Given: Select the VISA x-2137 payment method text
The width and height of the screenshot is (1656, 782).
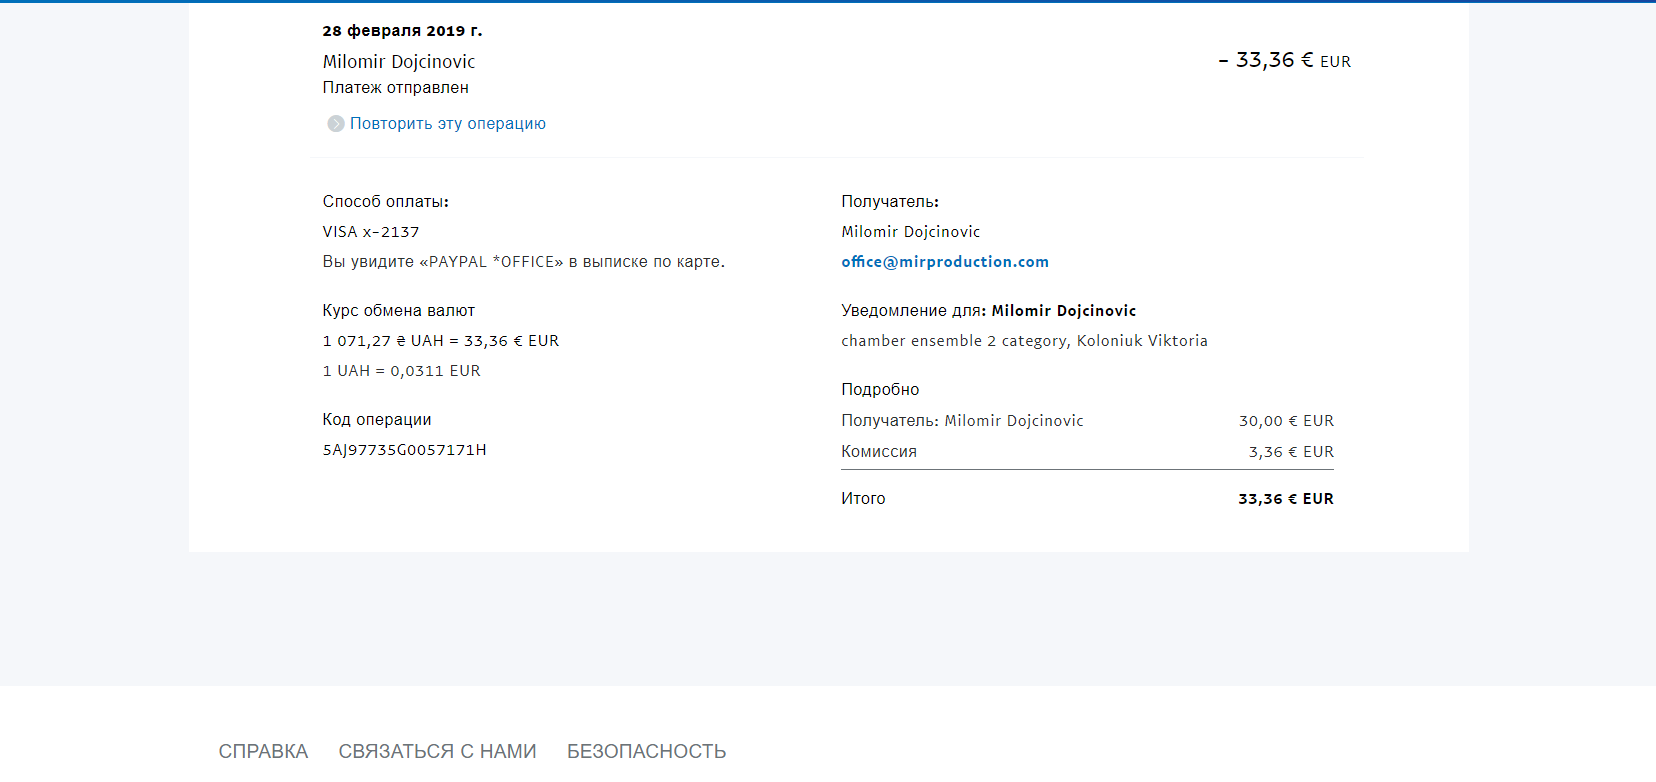Looking at the screenshot, I should coord(371,232).
